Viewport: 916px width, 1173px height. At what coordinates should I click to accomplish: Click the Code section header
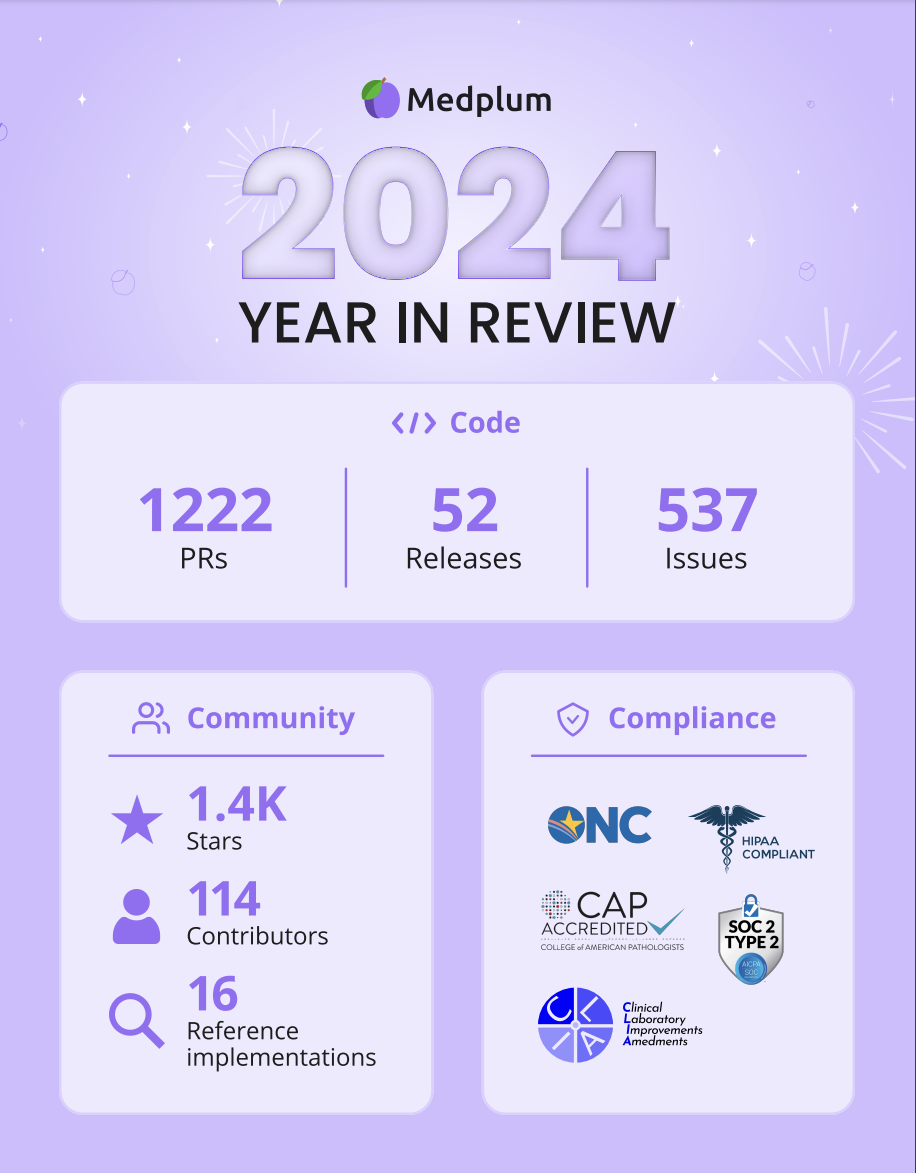pyautogui.click(x=455, y=422)
